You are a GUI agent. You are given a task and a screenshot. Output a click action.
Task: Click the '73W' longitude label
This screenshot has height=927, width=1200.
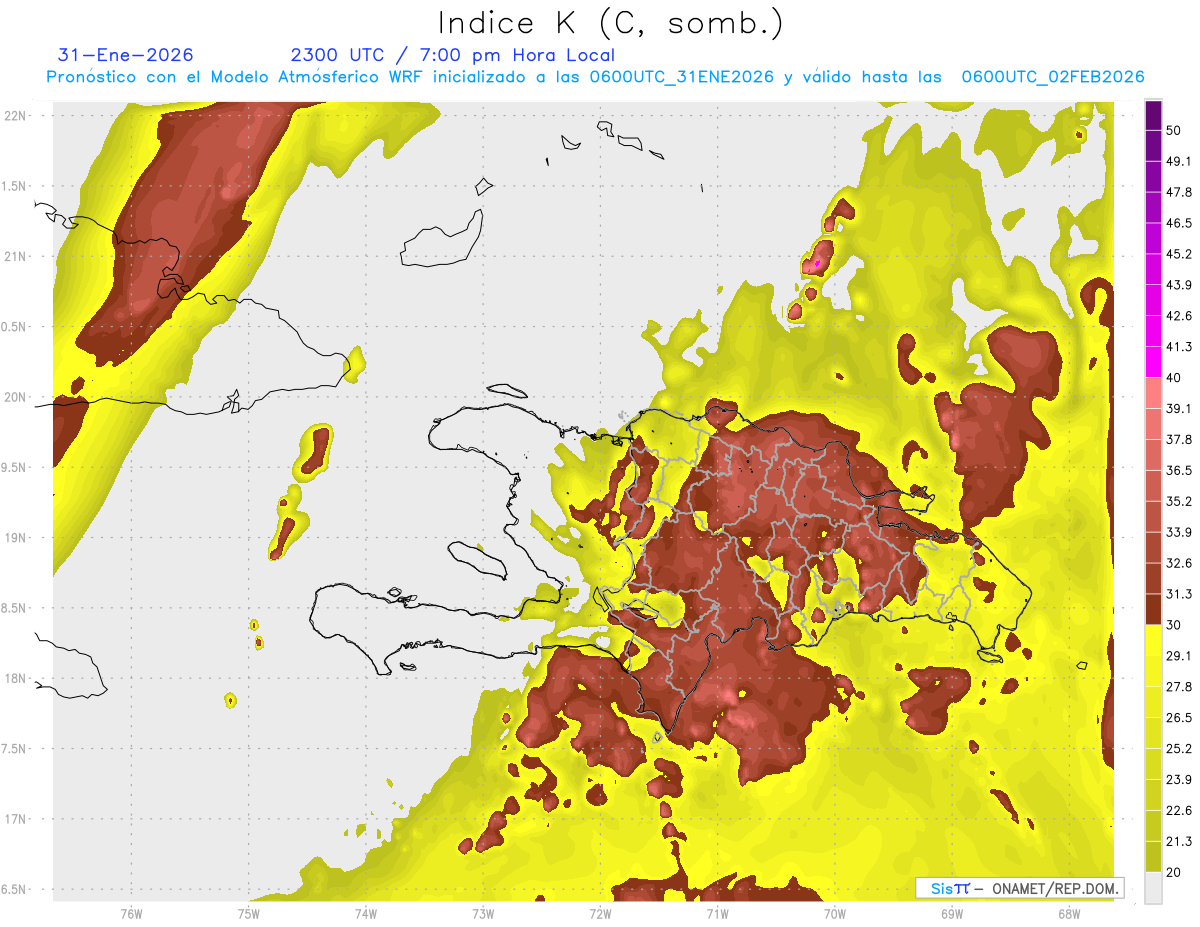(x=483, y=913)
